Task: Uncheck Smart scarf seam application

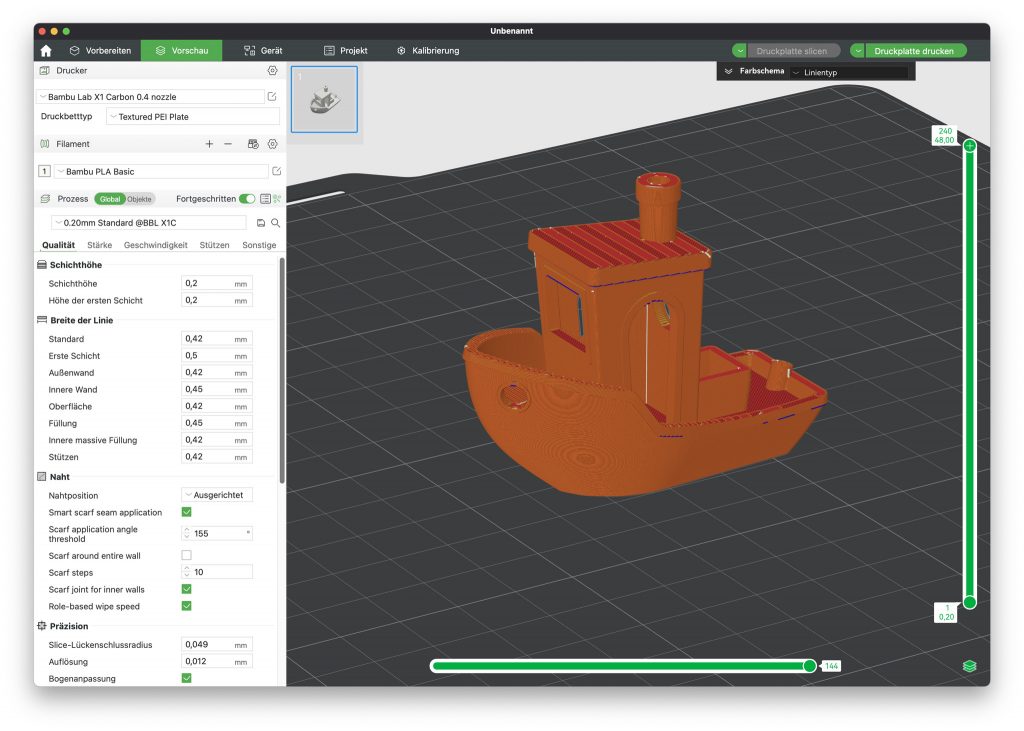Action: click(186, 512)
